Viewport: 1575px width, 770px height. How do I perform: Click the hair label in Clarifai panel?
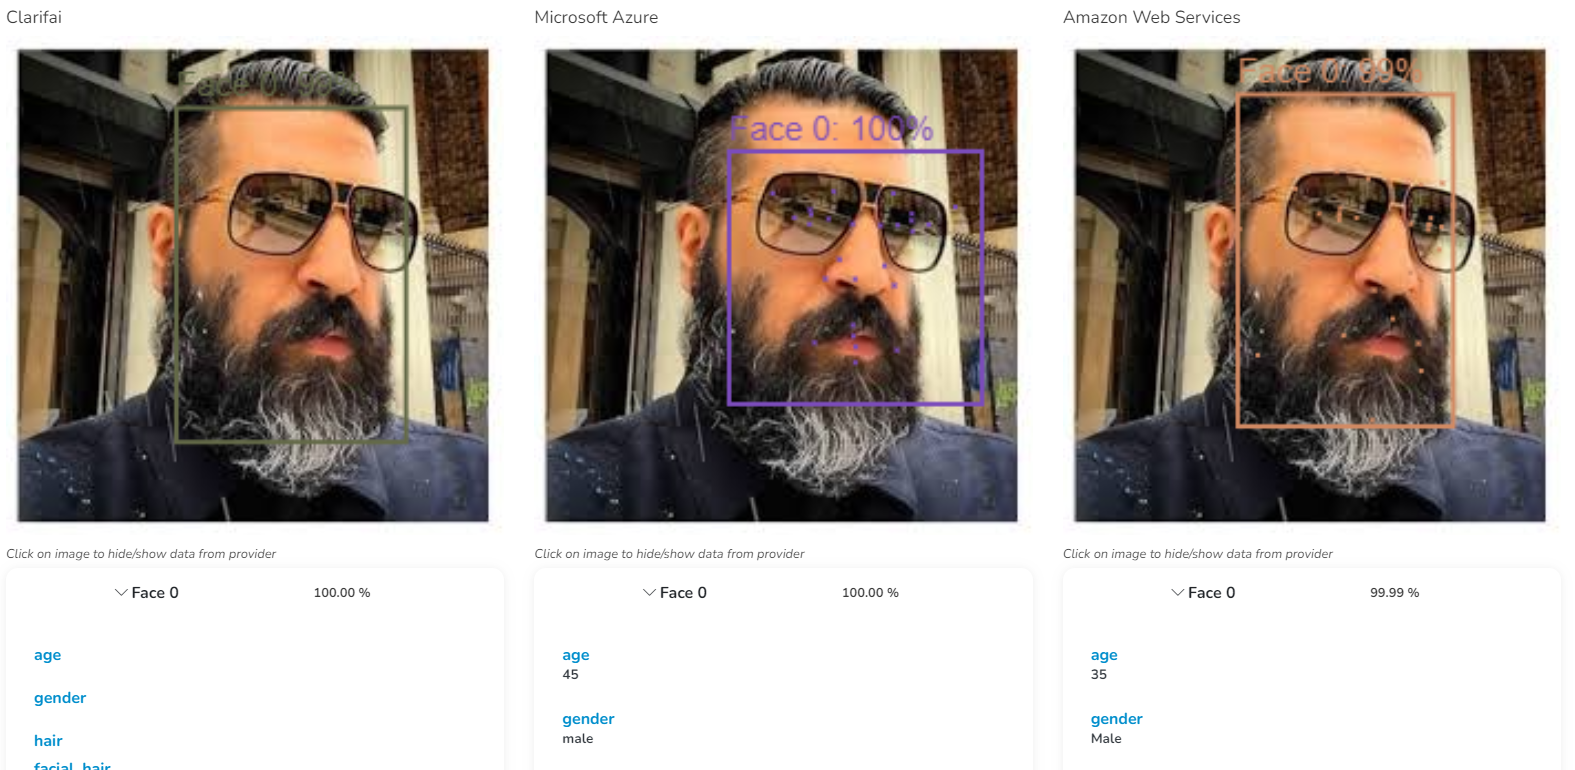pos(48,741)
